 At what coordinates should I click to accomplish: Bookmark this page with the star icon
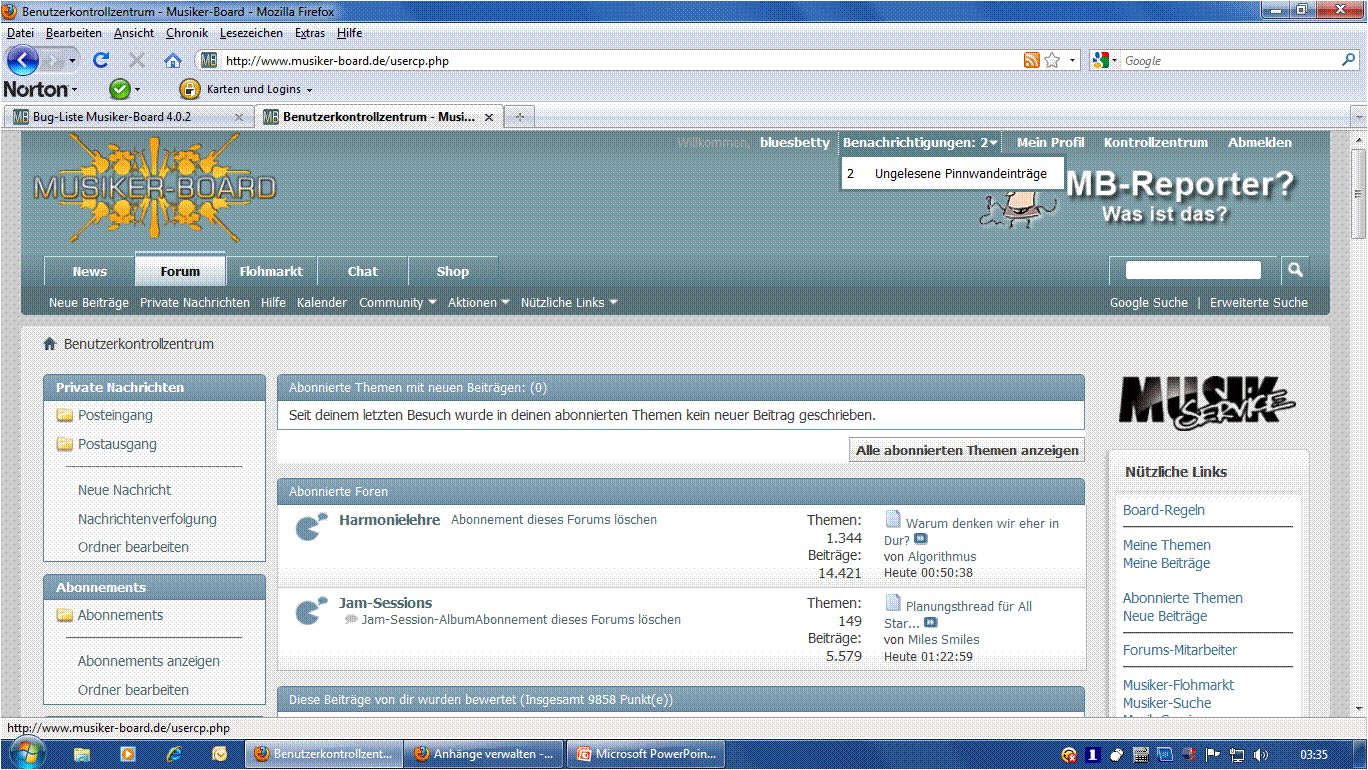tap(1052, 60)
